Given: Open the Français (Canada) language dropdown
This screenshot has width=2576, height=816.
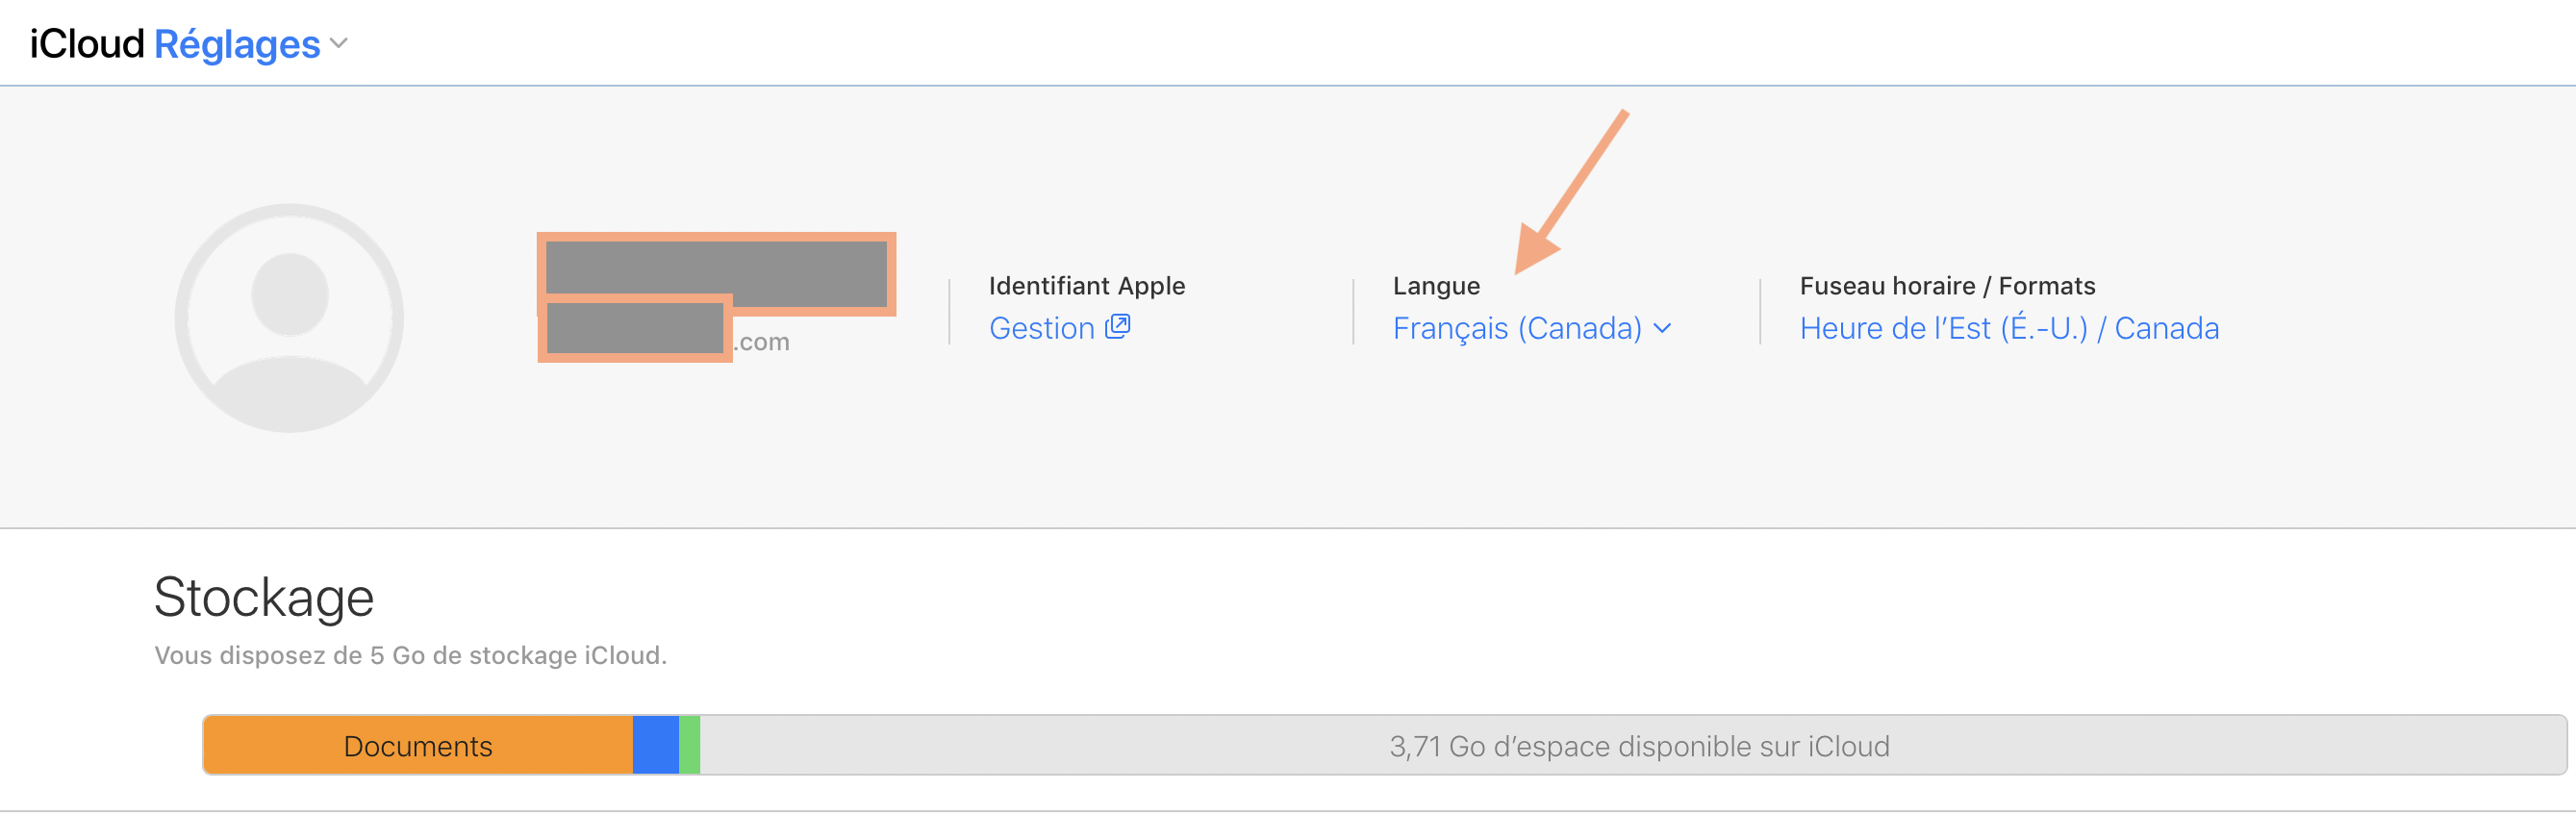Looking at the screenshot, I should click(1516, 328).
